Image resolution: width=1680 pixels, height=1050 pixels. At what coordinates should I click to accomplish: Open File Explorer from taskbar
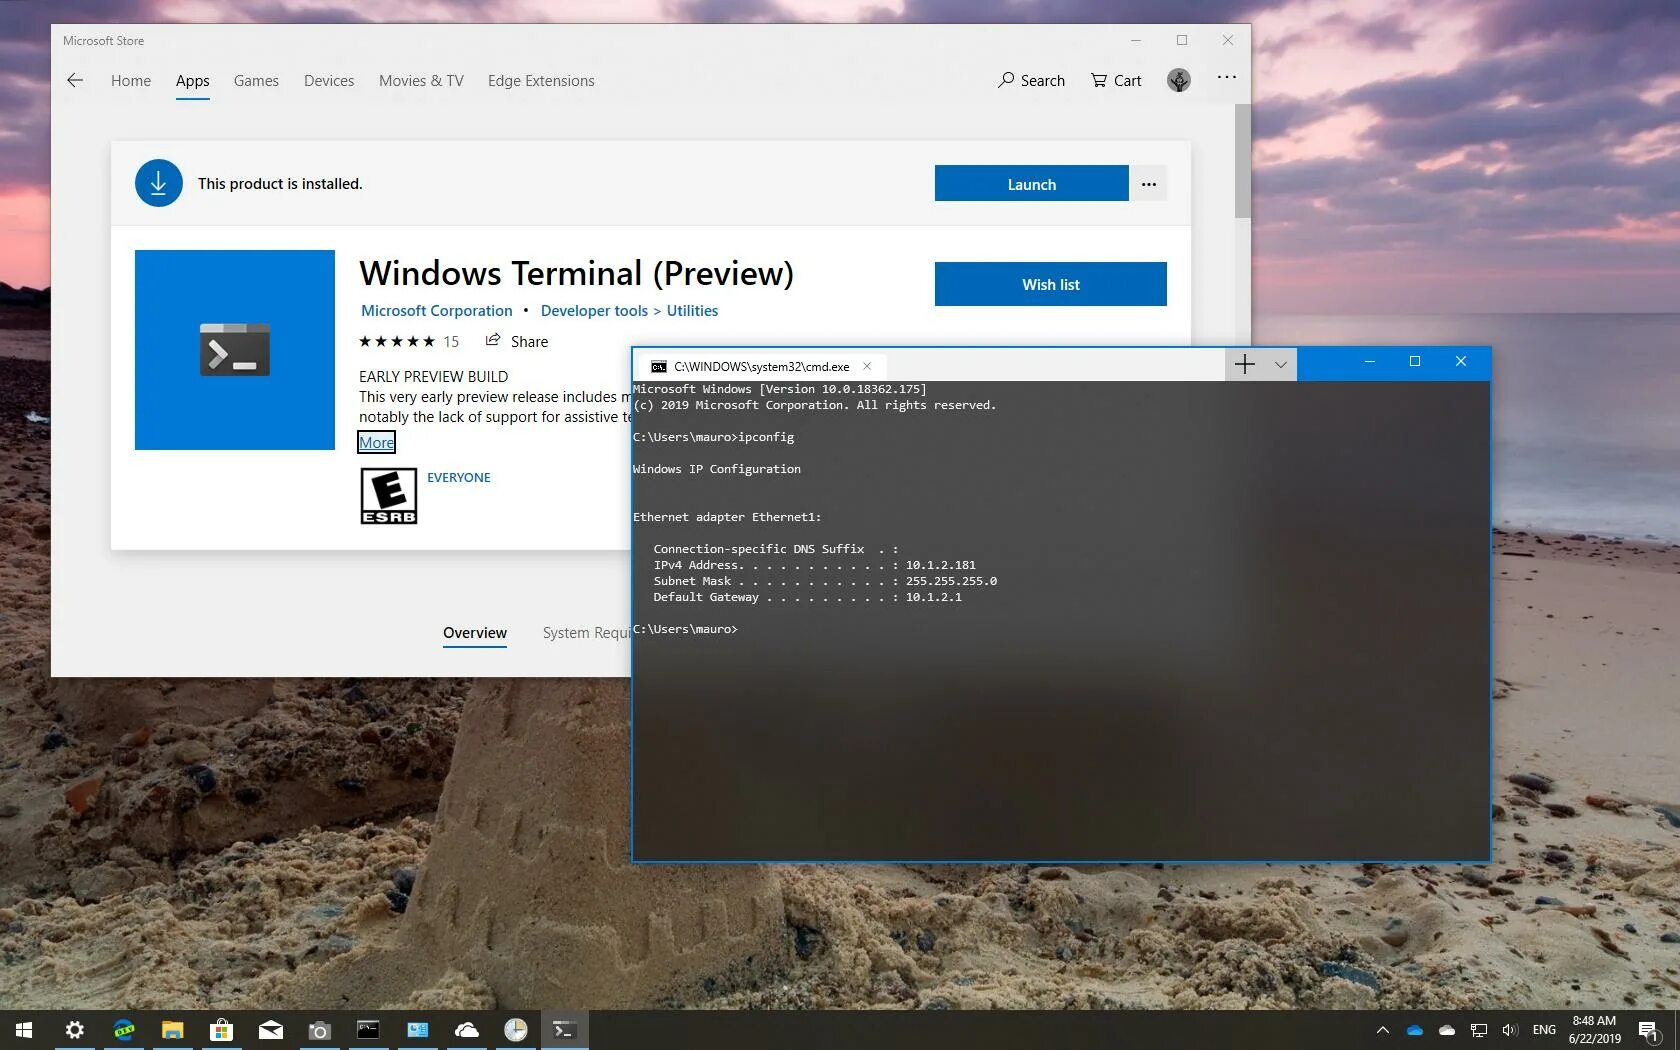[173, 1030]
